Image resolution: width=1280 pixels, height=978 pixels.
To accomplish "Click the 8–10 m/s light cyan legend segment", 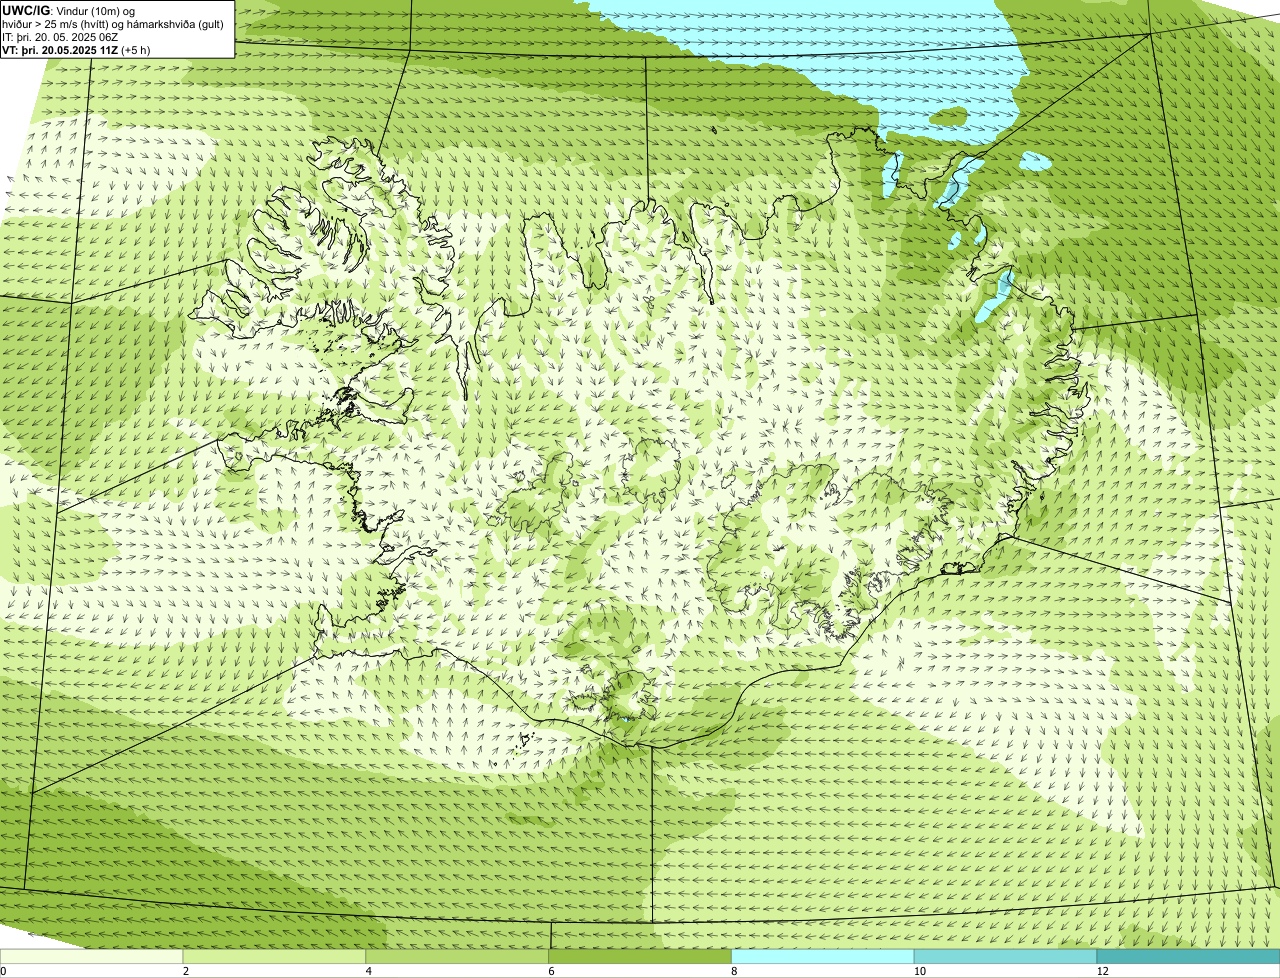I will click(823, 957).
